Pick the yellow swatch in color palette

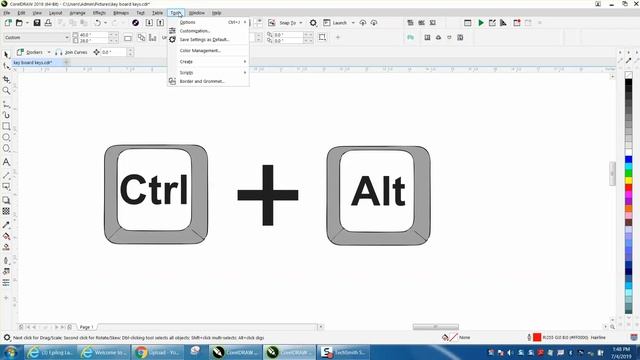click(629, 180)
